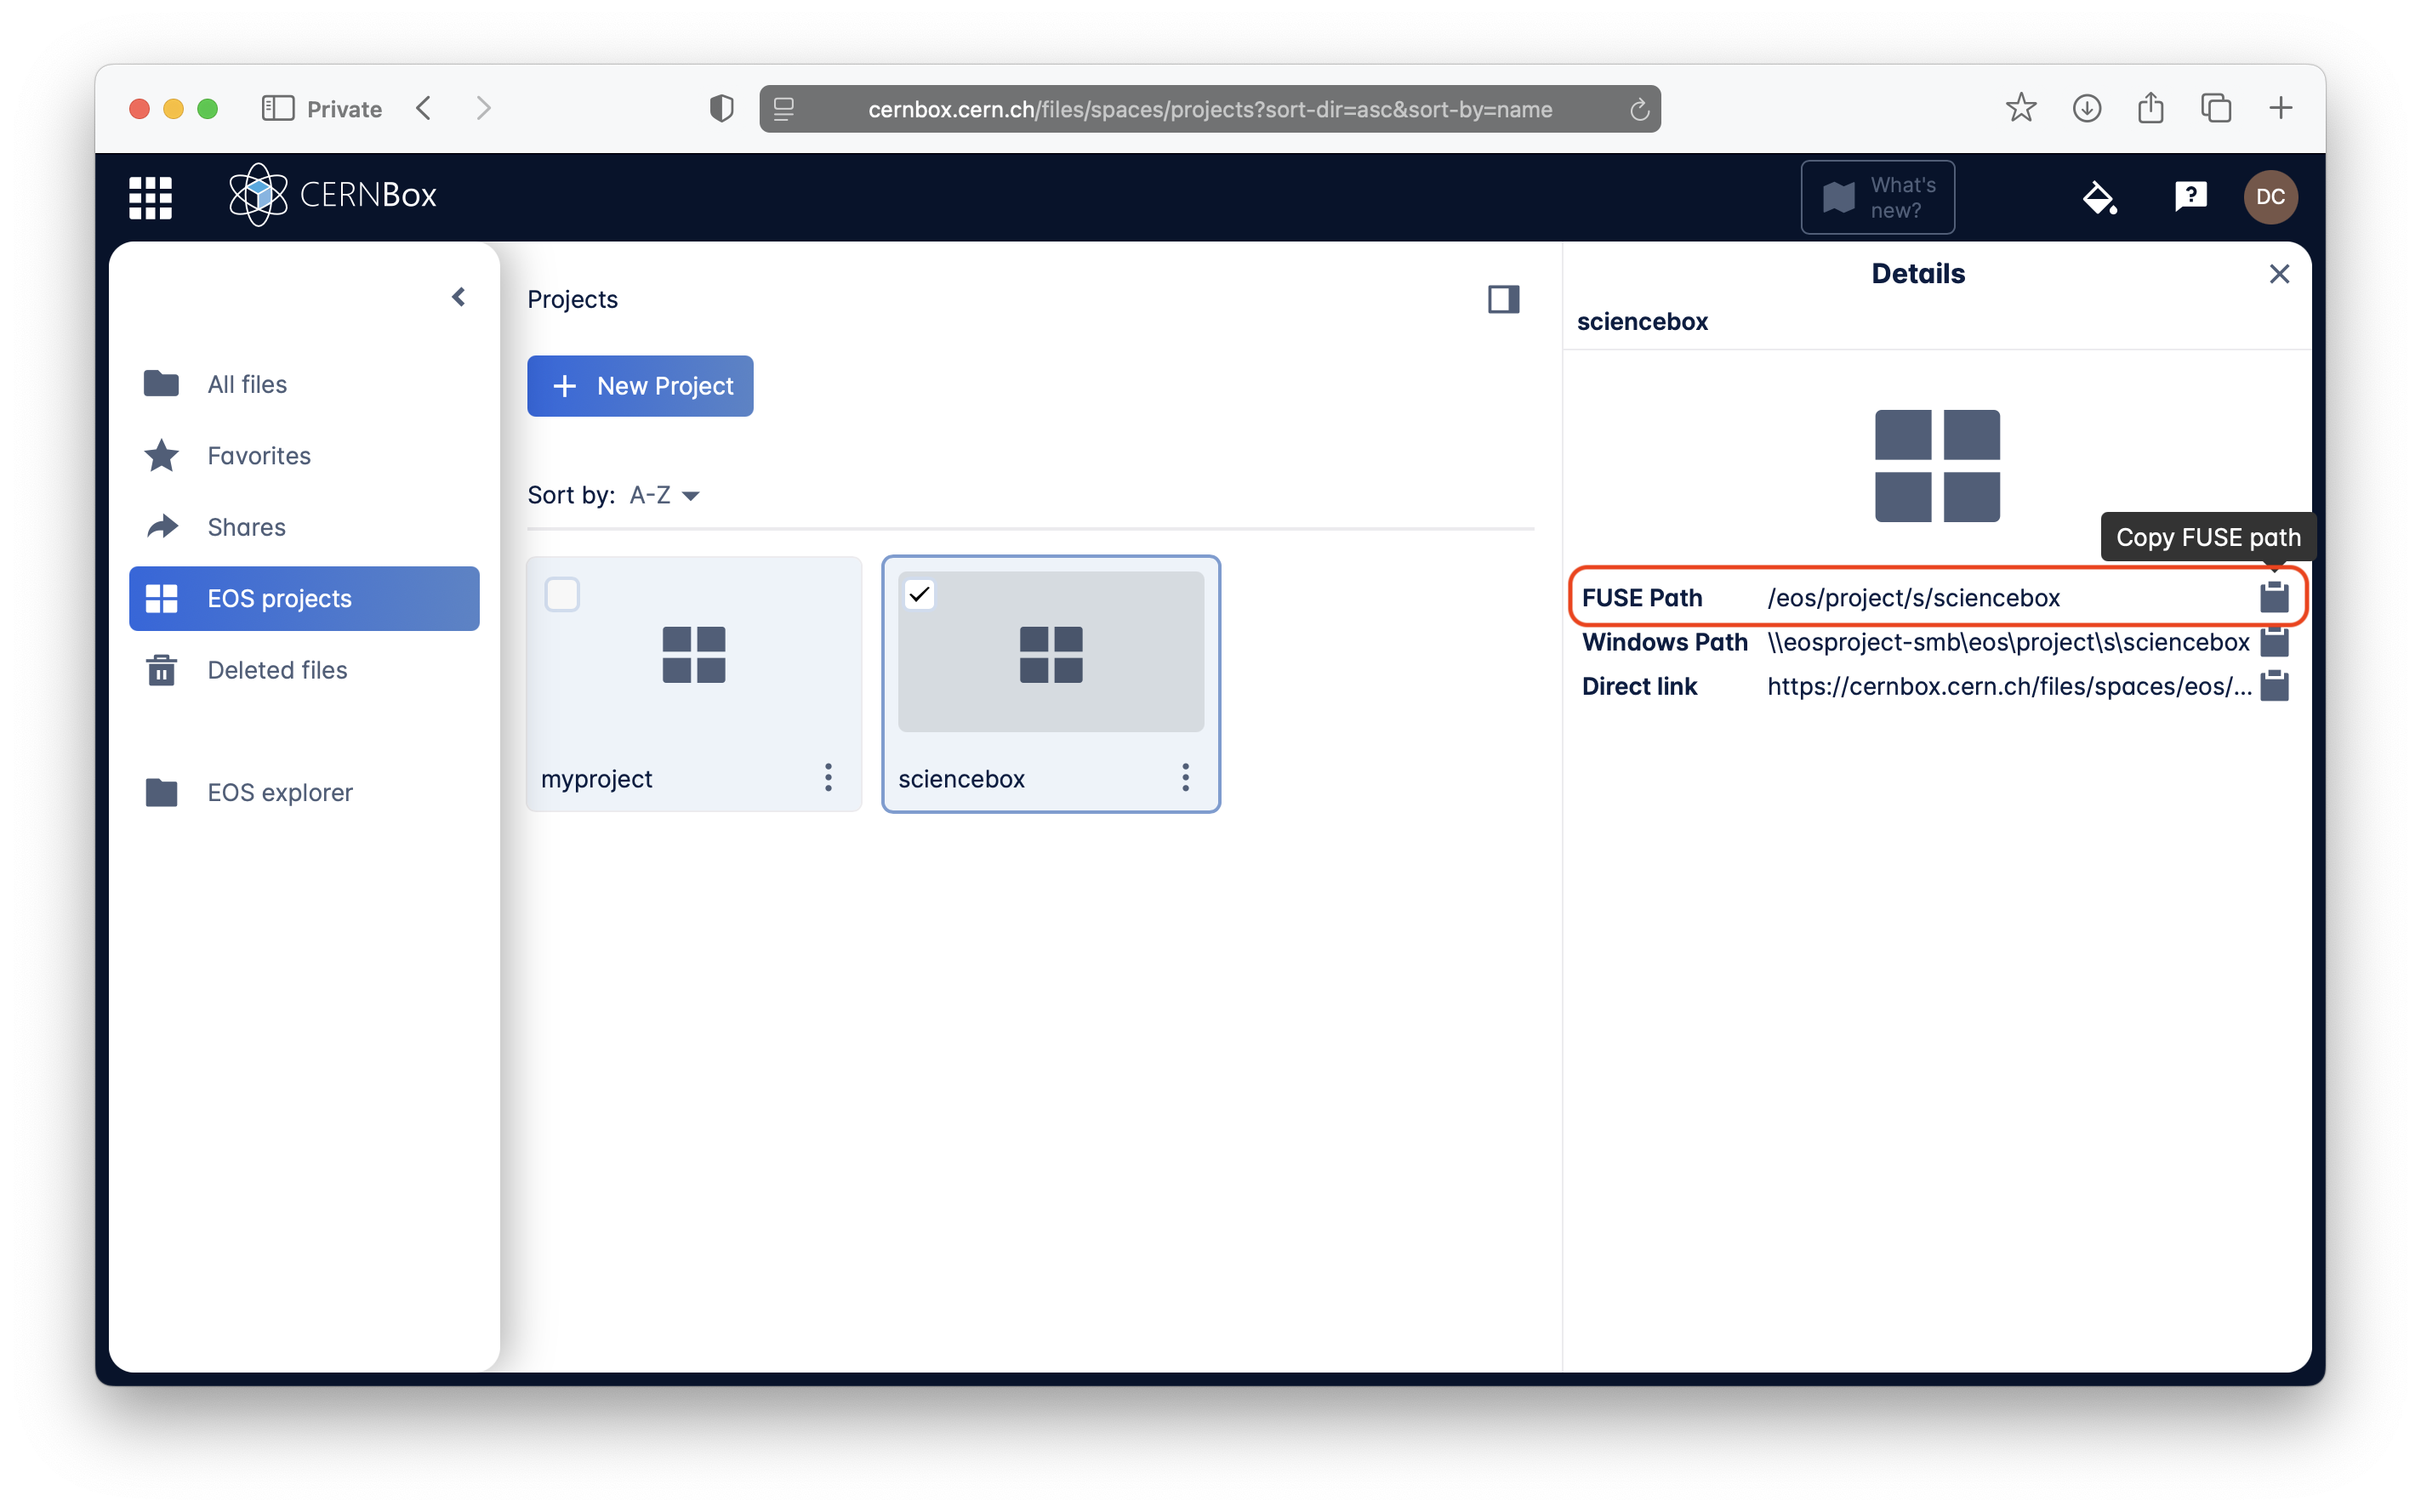Image resolution: width=2421 pixels, height=1512 pixels.
Task: Copy the FUSE path with clipboard icon
Action: 2274,597
